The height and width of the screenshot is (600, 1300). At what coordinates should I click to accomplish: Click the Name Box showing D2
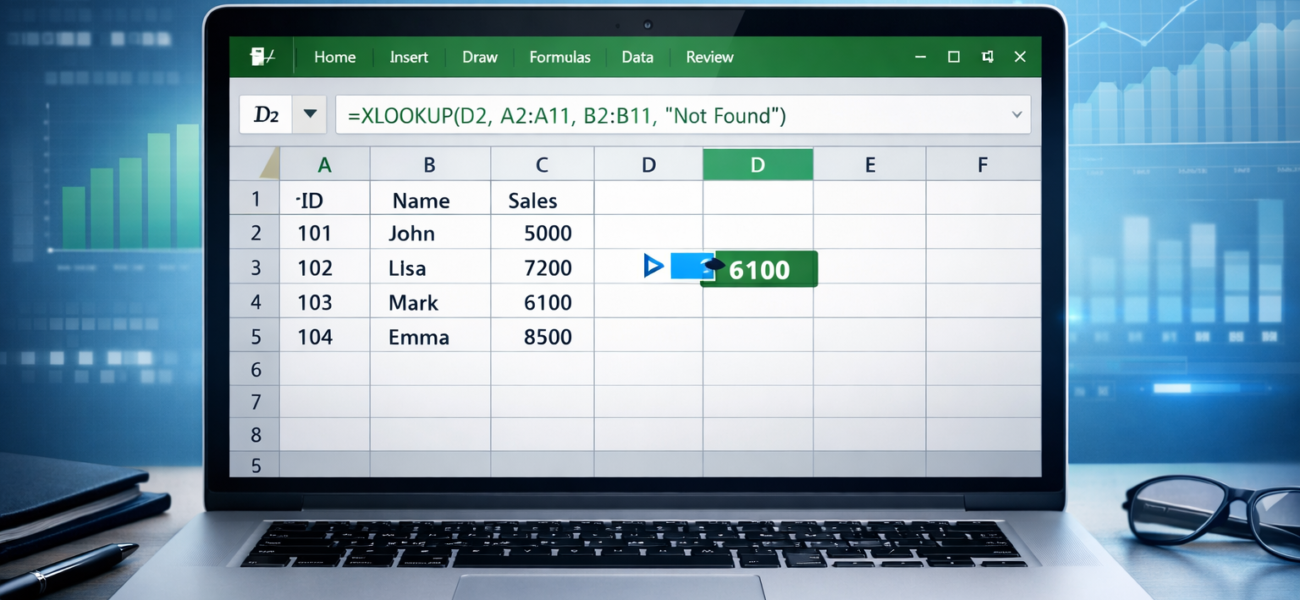pos(267,115)
